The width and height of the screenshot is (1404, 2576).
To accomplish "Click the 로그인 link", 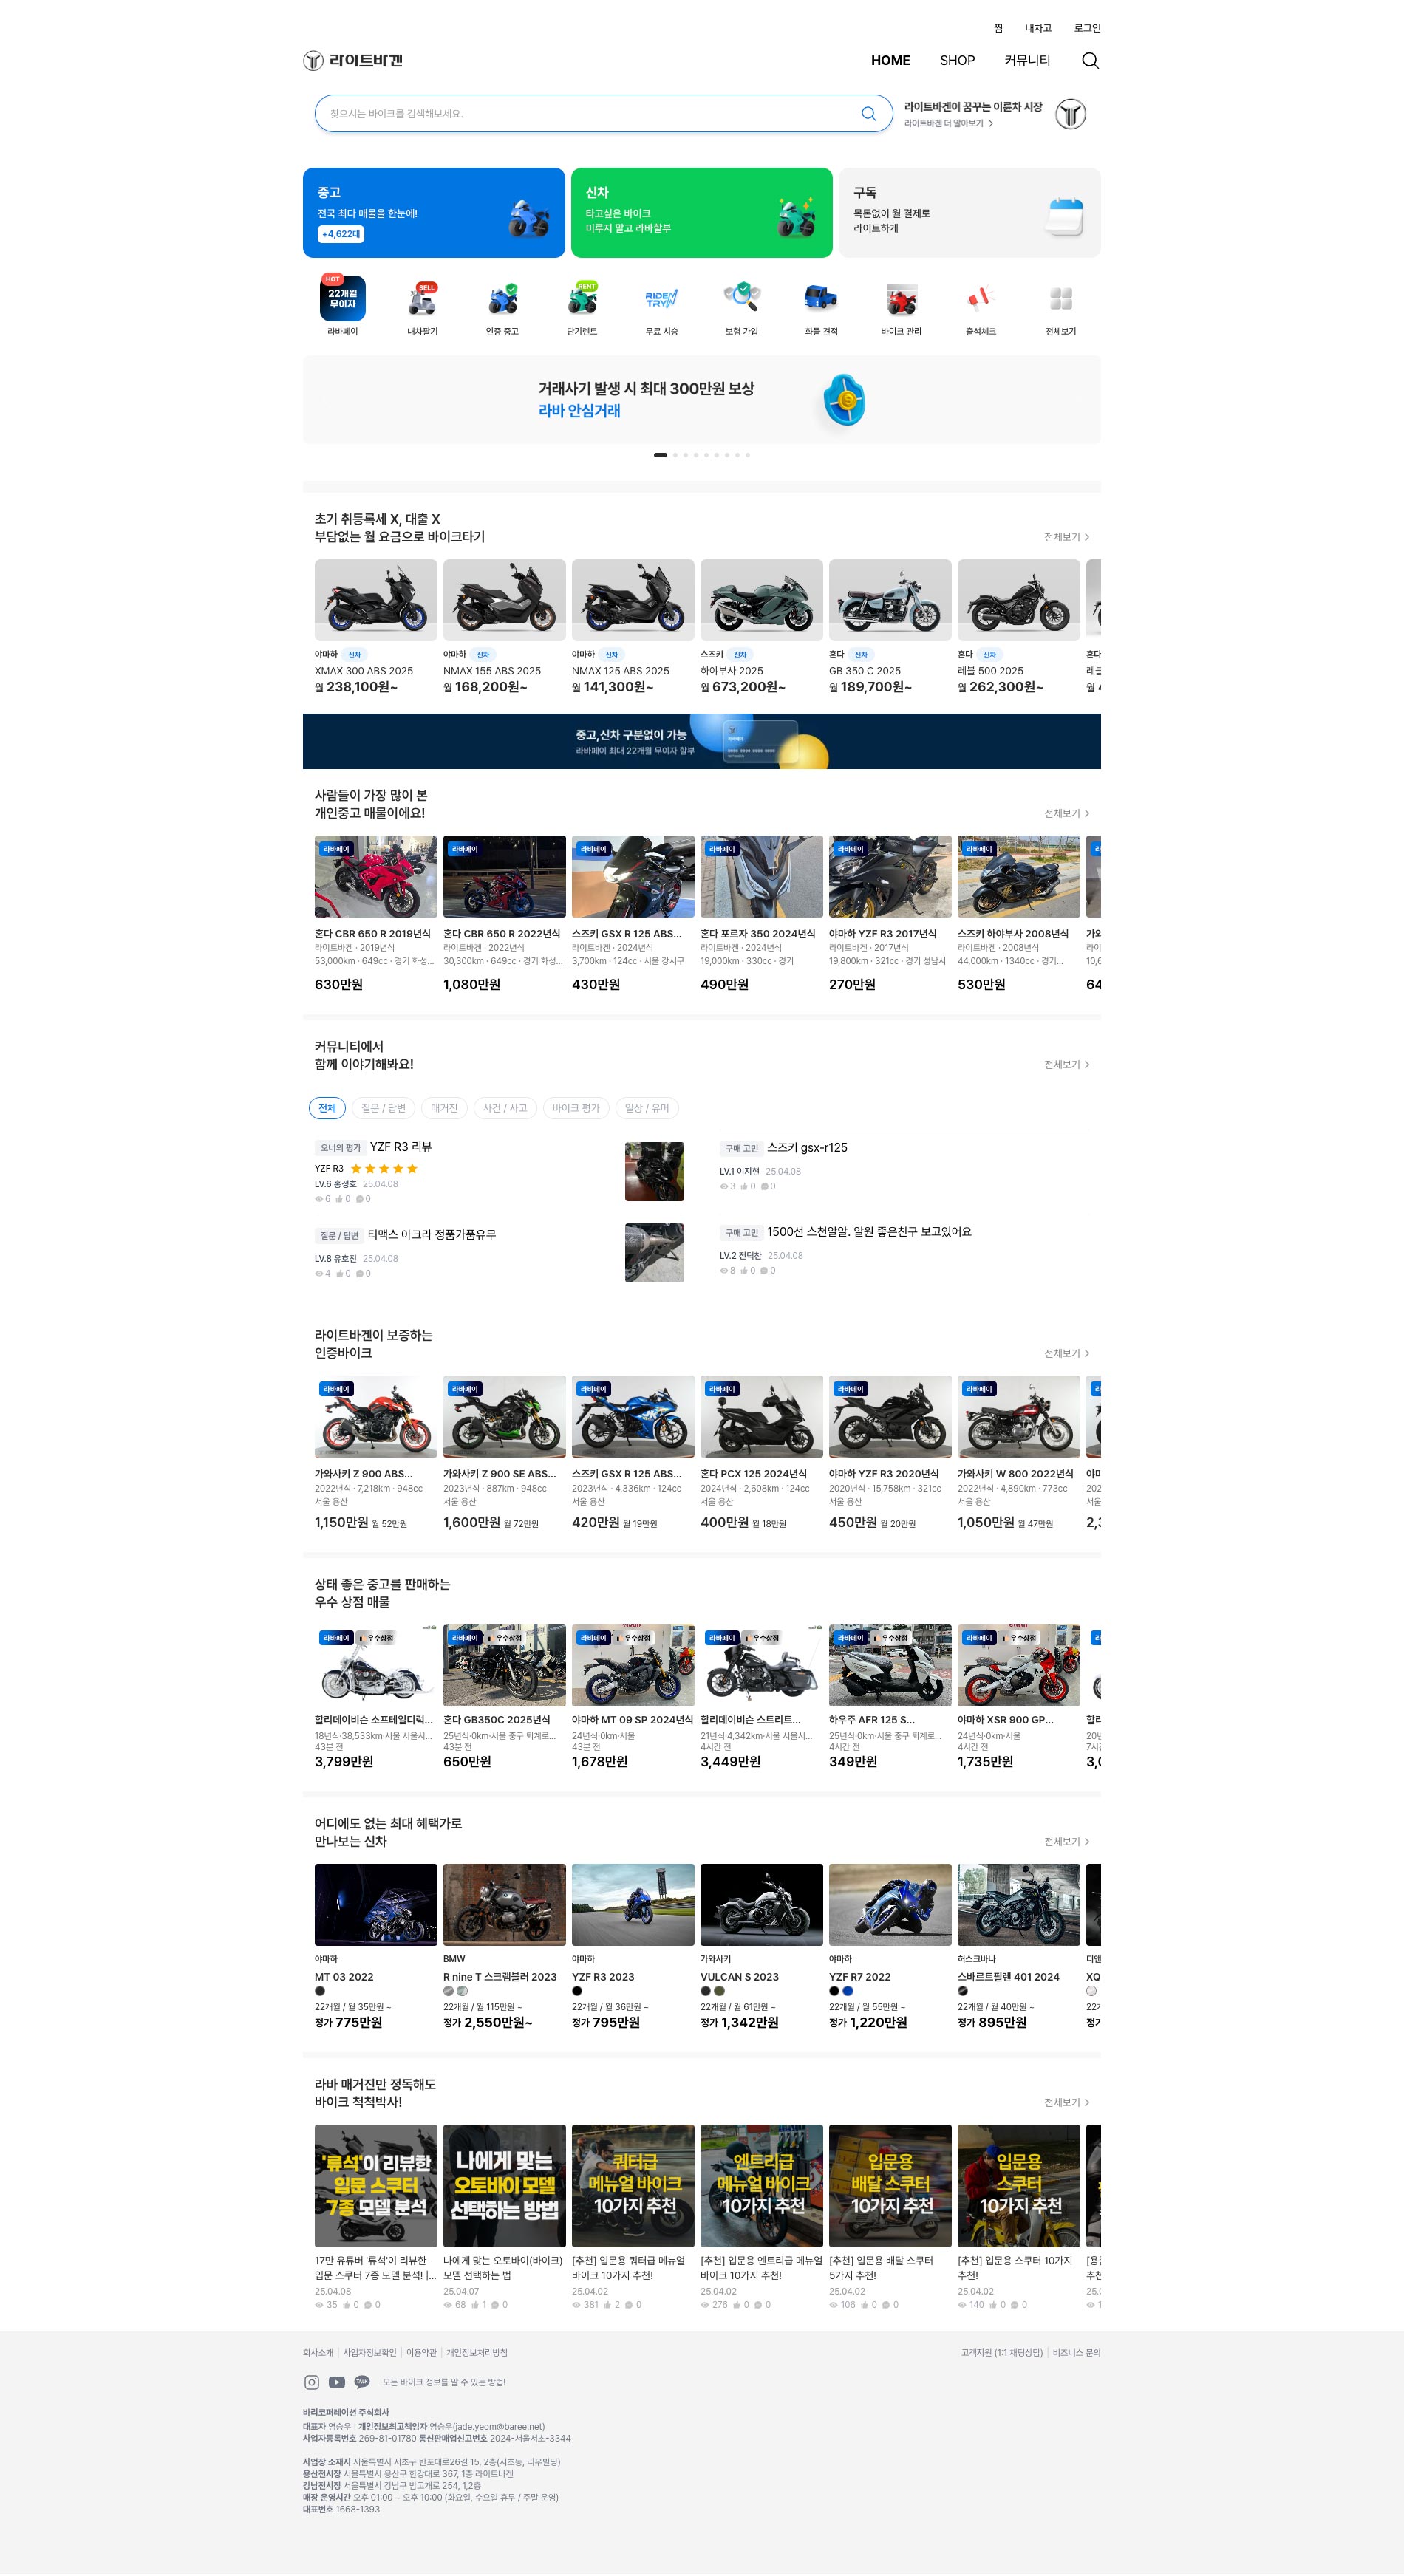I will coord(1086,28).
